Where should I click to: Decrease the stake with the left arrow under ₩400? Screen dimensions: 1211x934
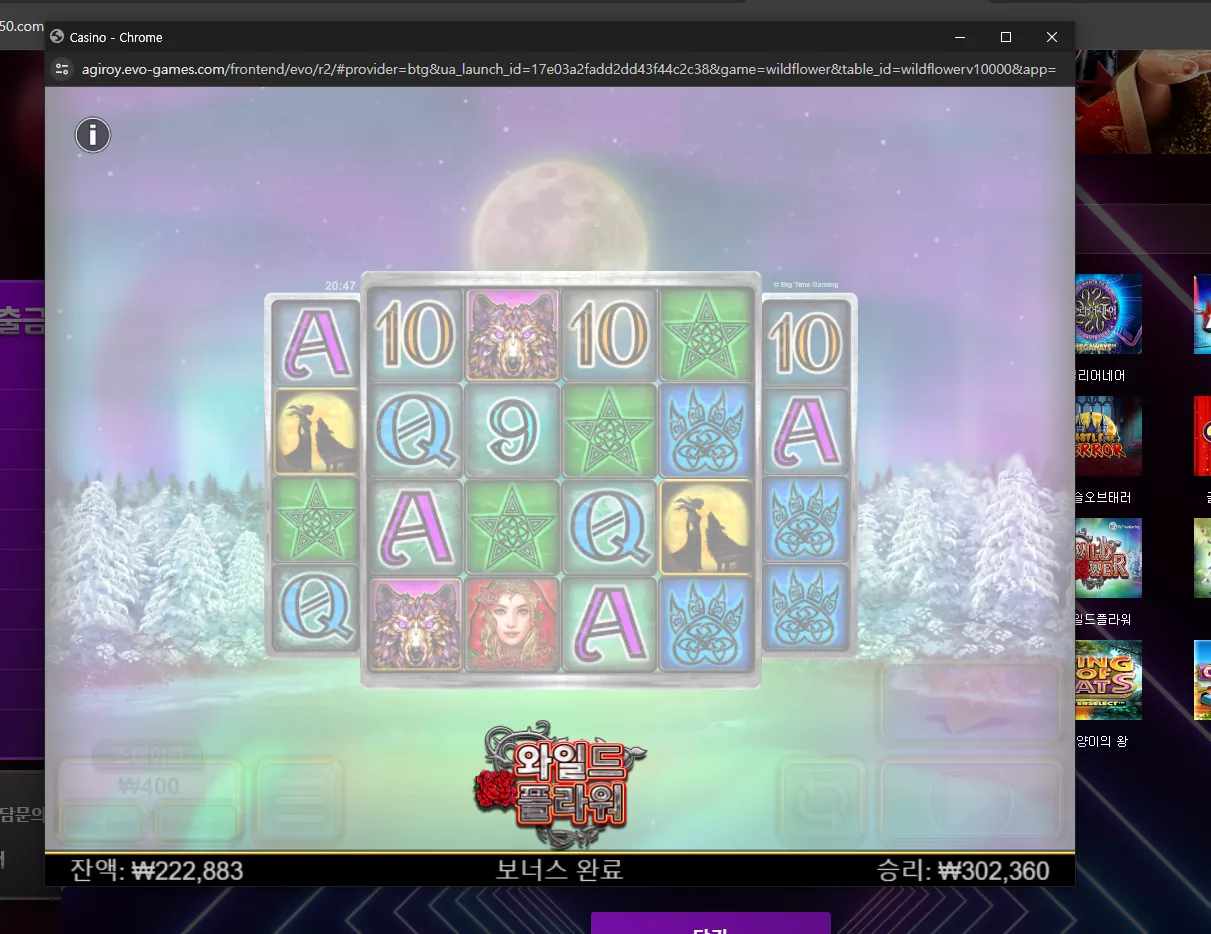point(102,823)
